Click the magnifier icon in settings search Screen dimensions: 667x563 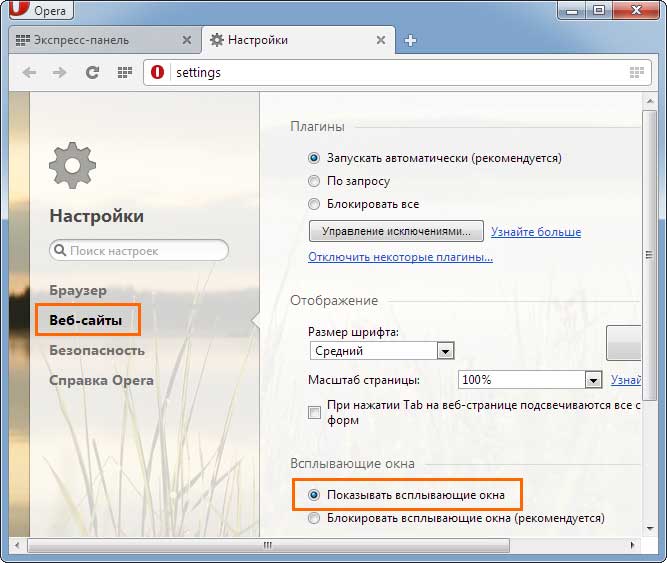(60, 250)
